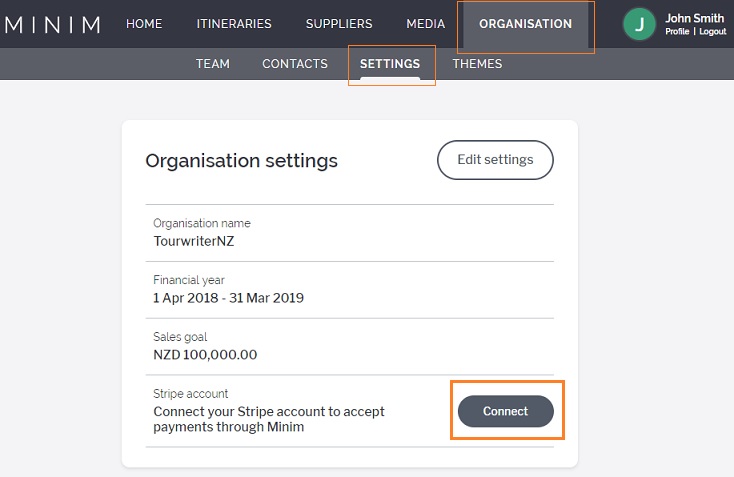
Task: Click the Financial year date range
Action: (228, 298)
